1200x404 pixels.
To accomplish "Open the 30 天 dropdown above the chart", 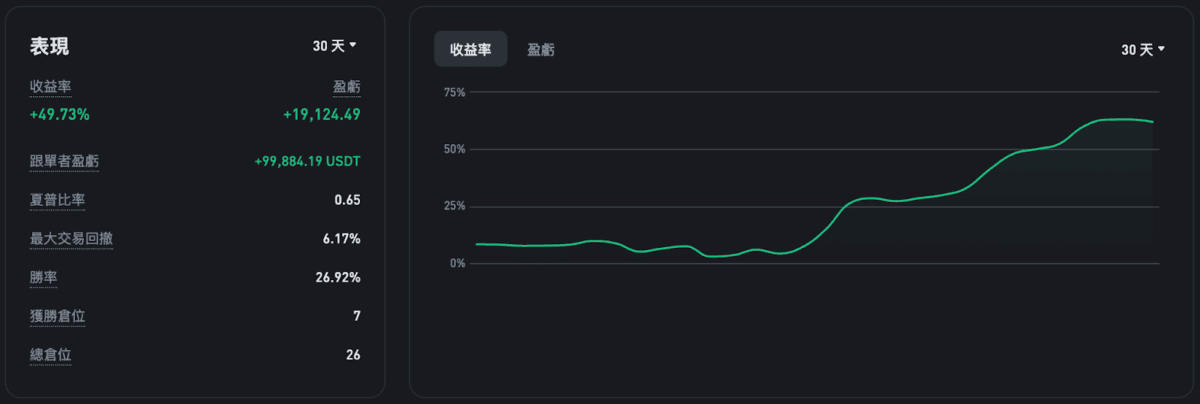I will pyautogui.click(x=1143, y=49).
